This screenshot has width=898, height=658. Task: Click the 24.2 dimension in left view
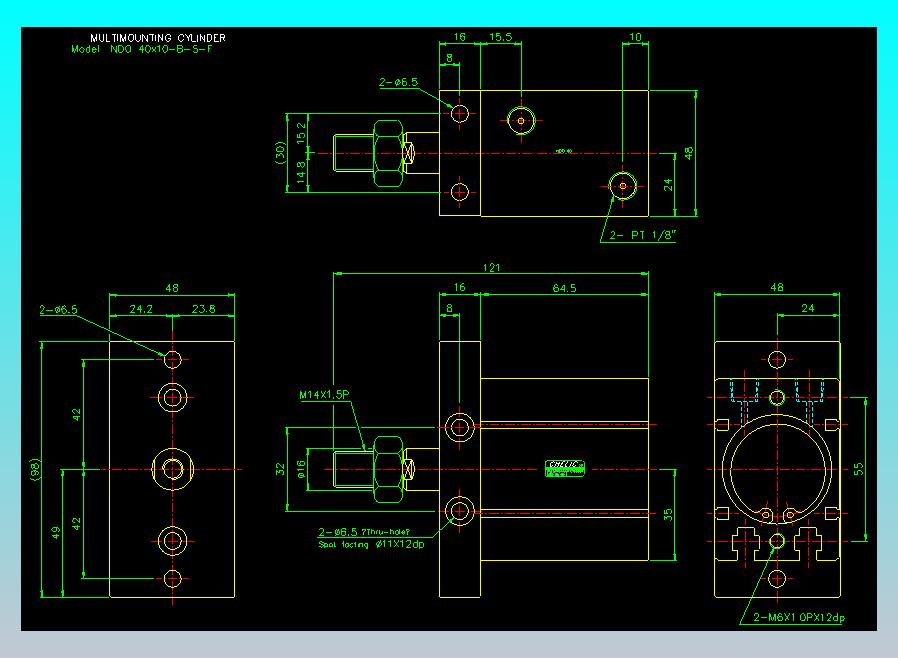pos(141,309)
